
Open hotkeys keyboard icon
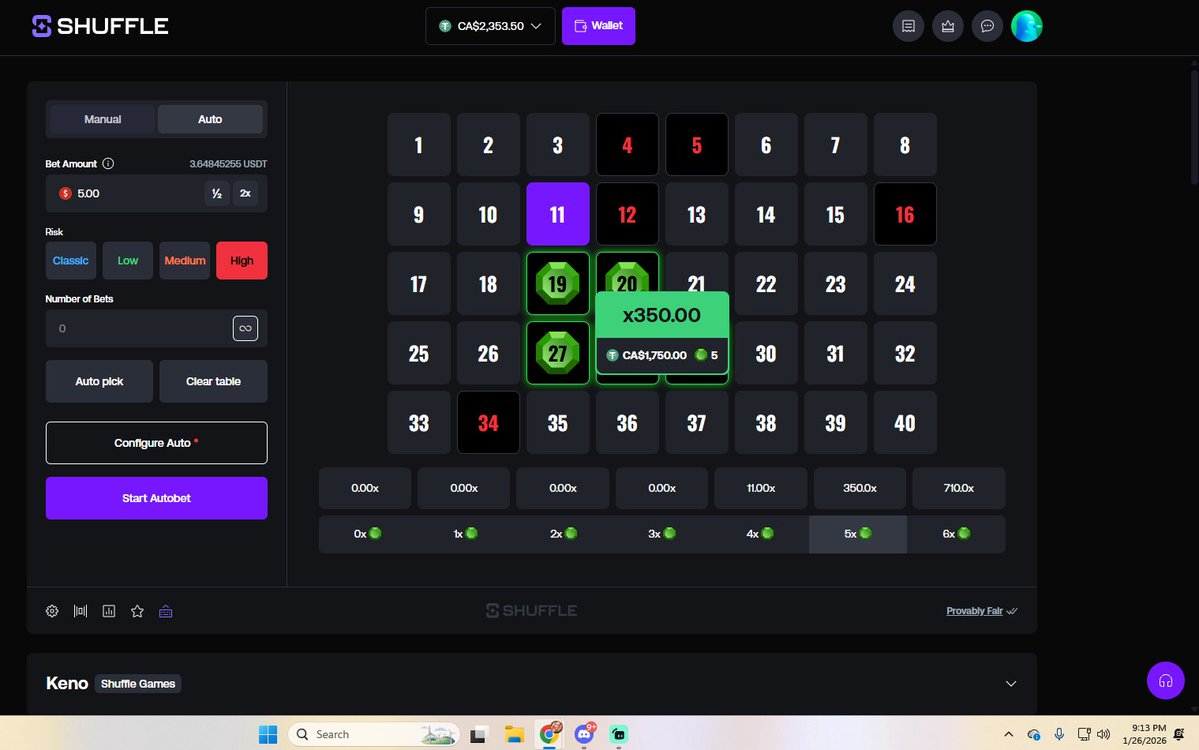[x=165, y=611]
